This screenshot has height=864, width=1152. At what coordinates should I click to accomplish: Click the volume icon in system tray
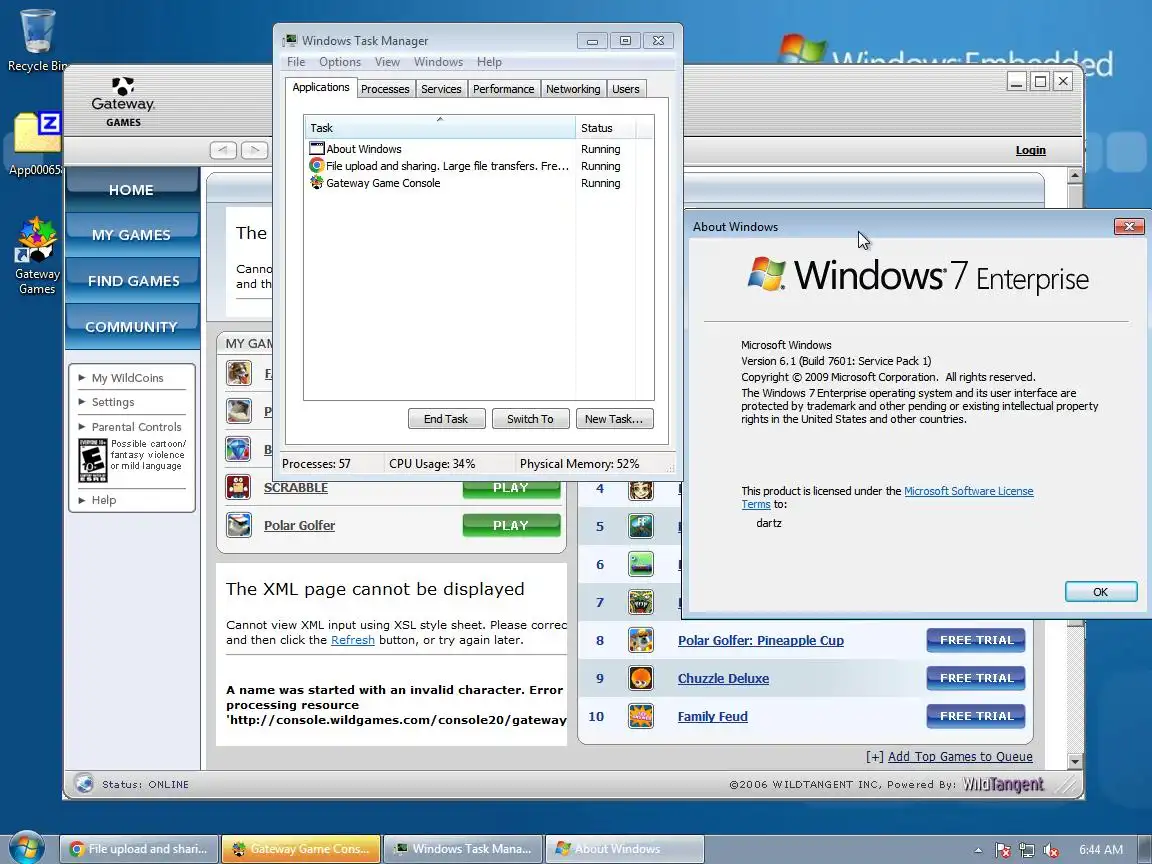tap(1051, 850)
